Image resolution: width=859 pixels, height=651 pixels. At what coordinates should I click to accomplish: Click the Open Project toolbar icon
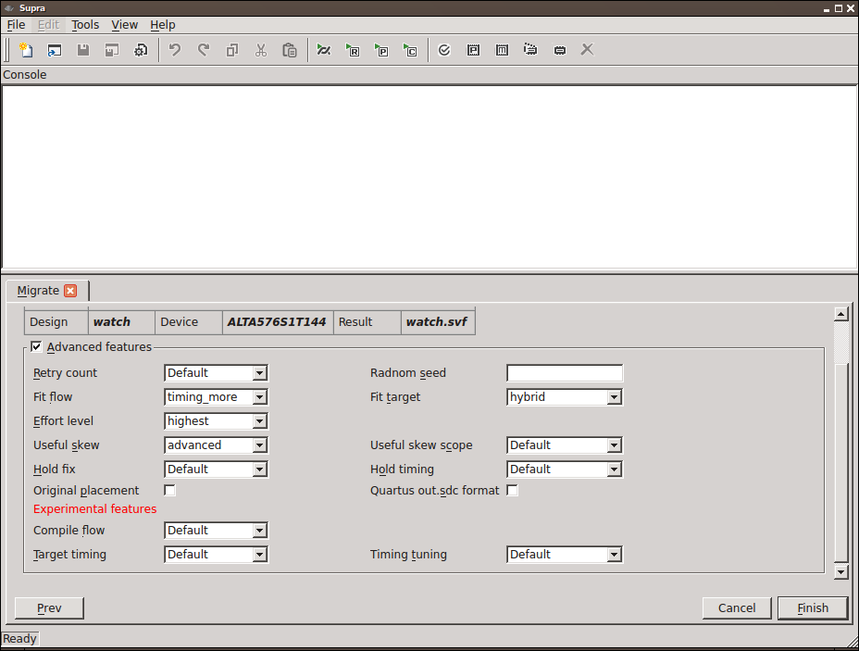54,50
